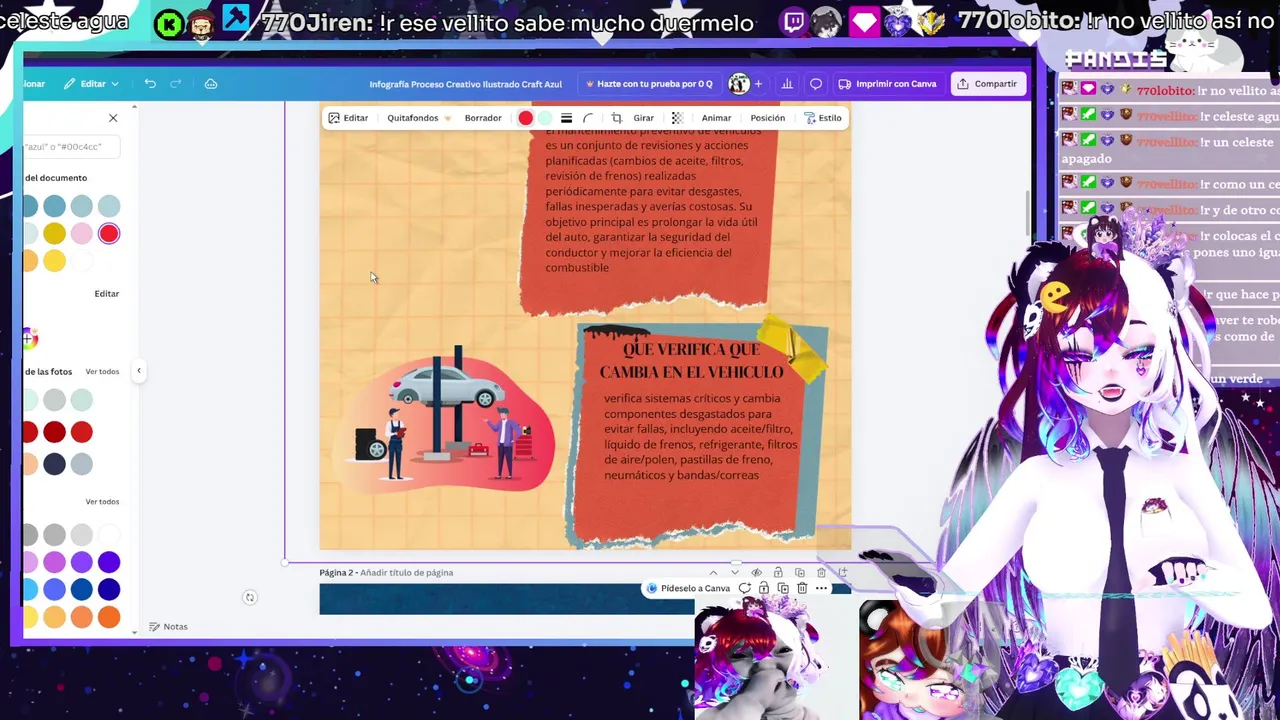Delete page trash icon in page controls

point(821,573)
